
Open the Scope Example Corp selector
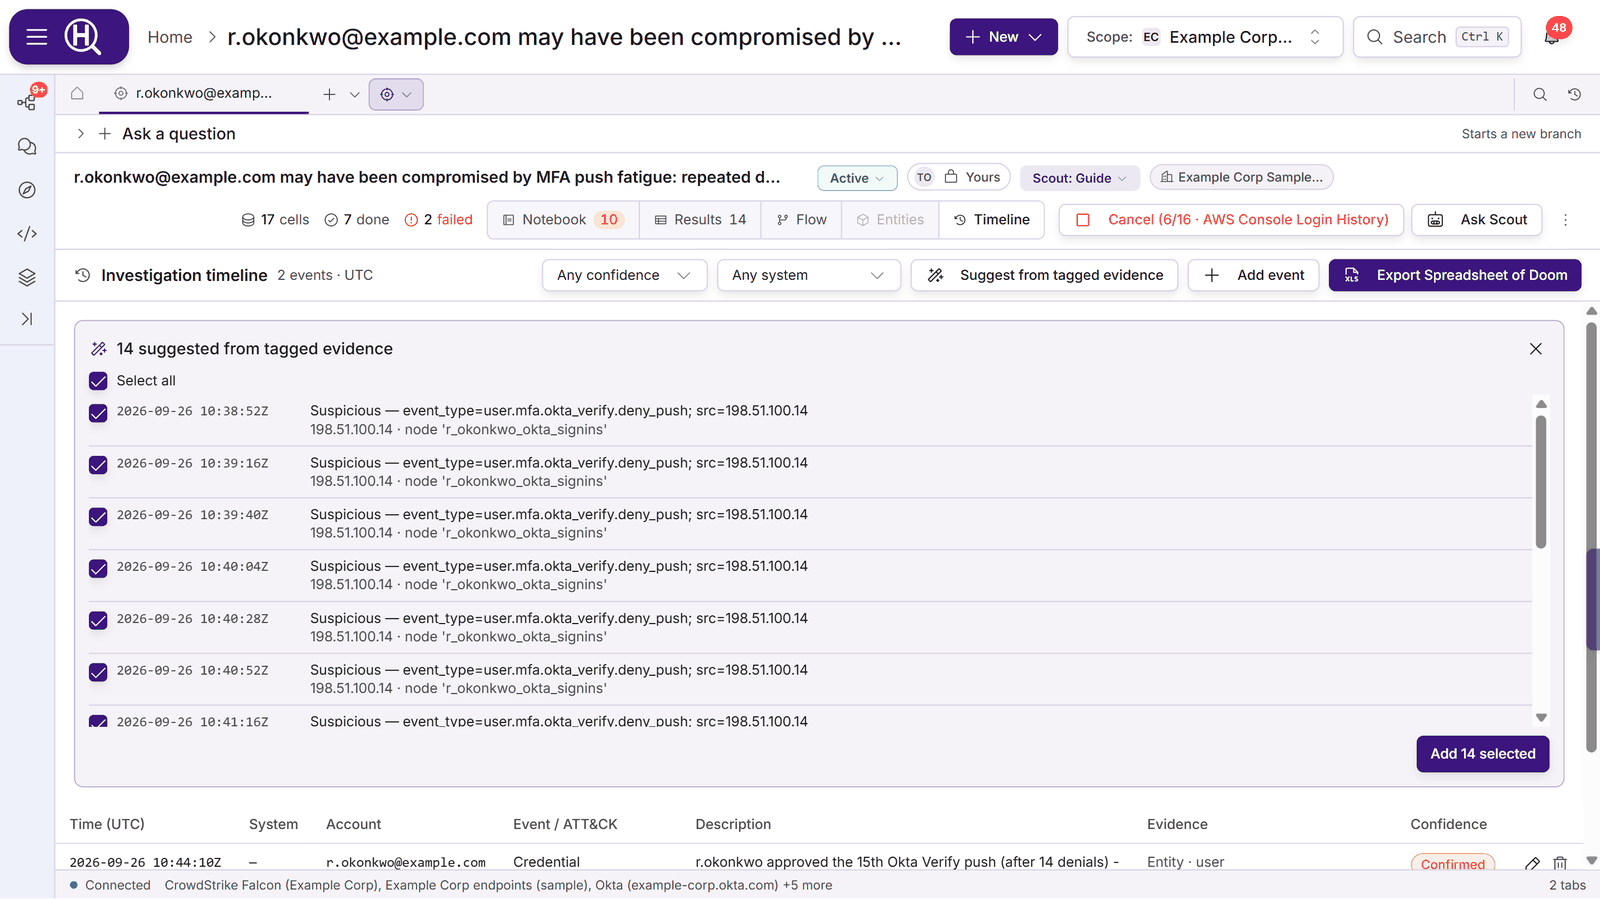click(x=1205, y=37)
